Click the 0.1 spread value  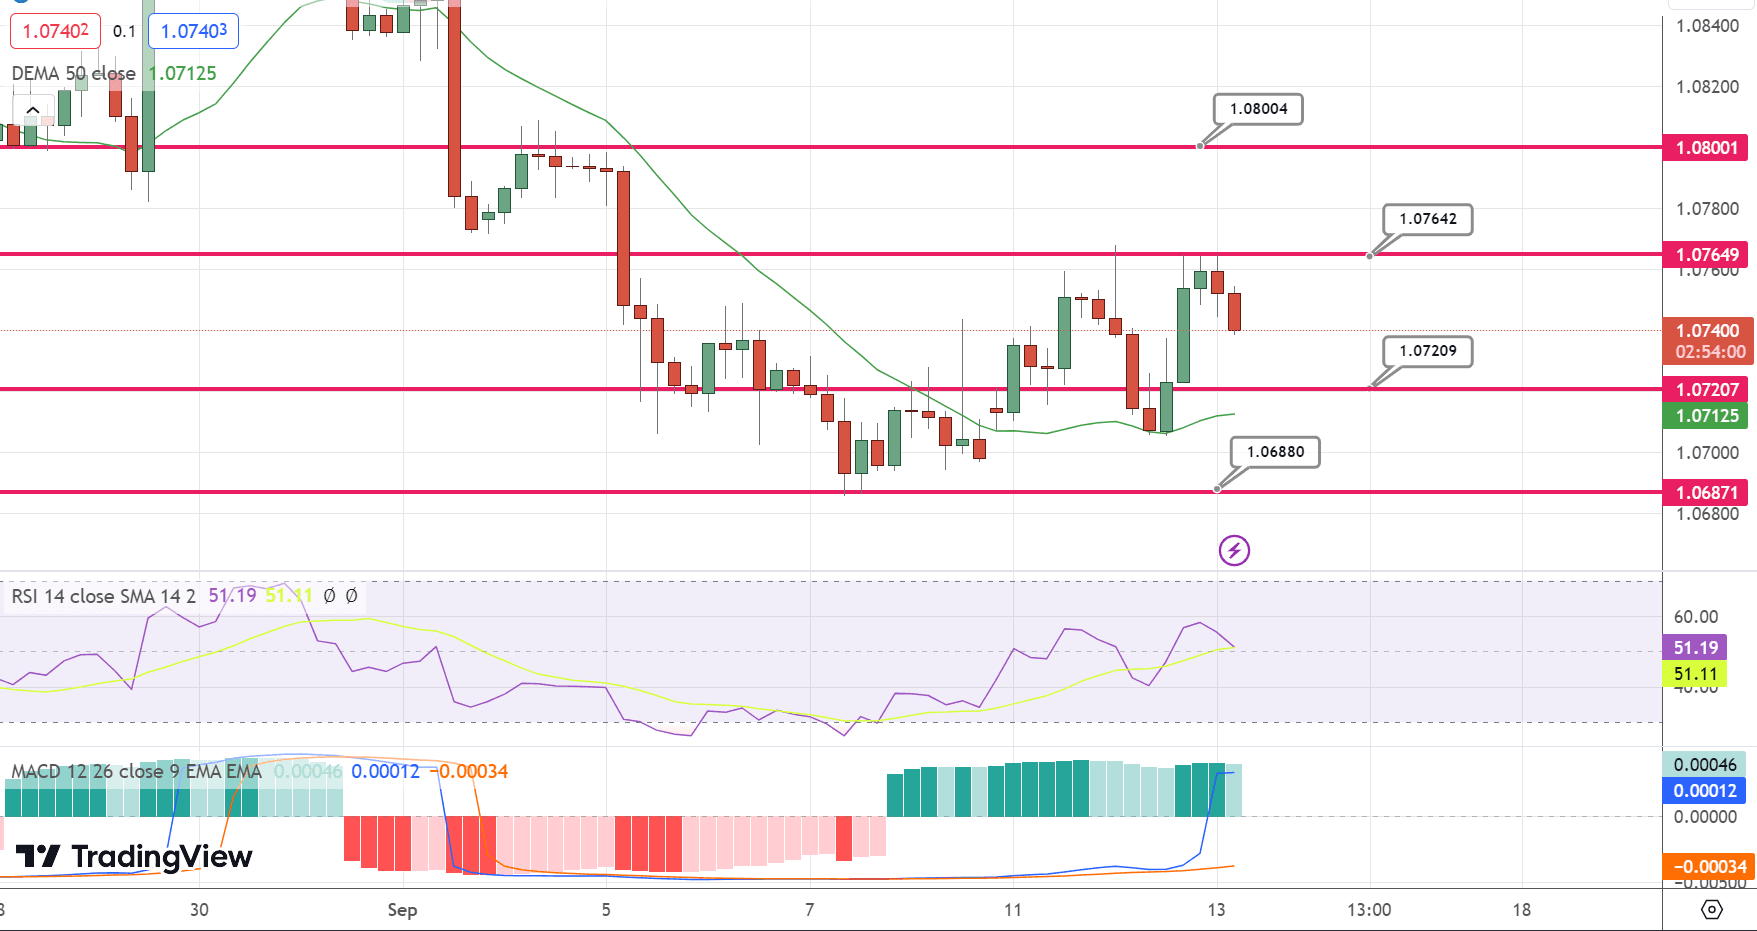coord(124,31)
